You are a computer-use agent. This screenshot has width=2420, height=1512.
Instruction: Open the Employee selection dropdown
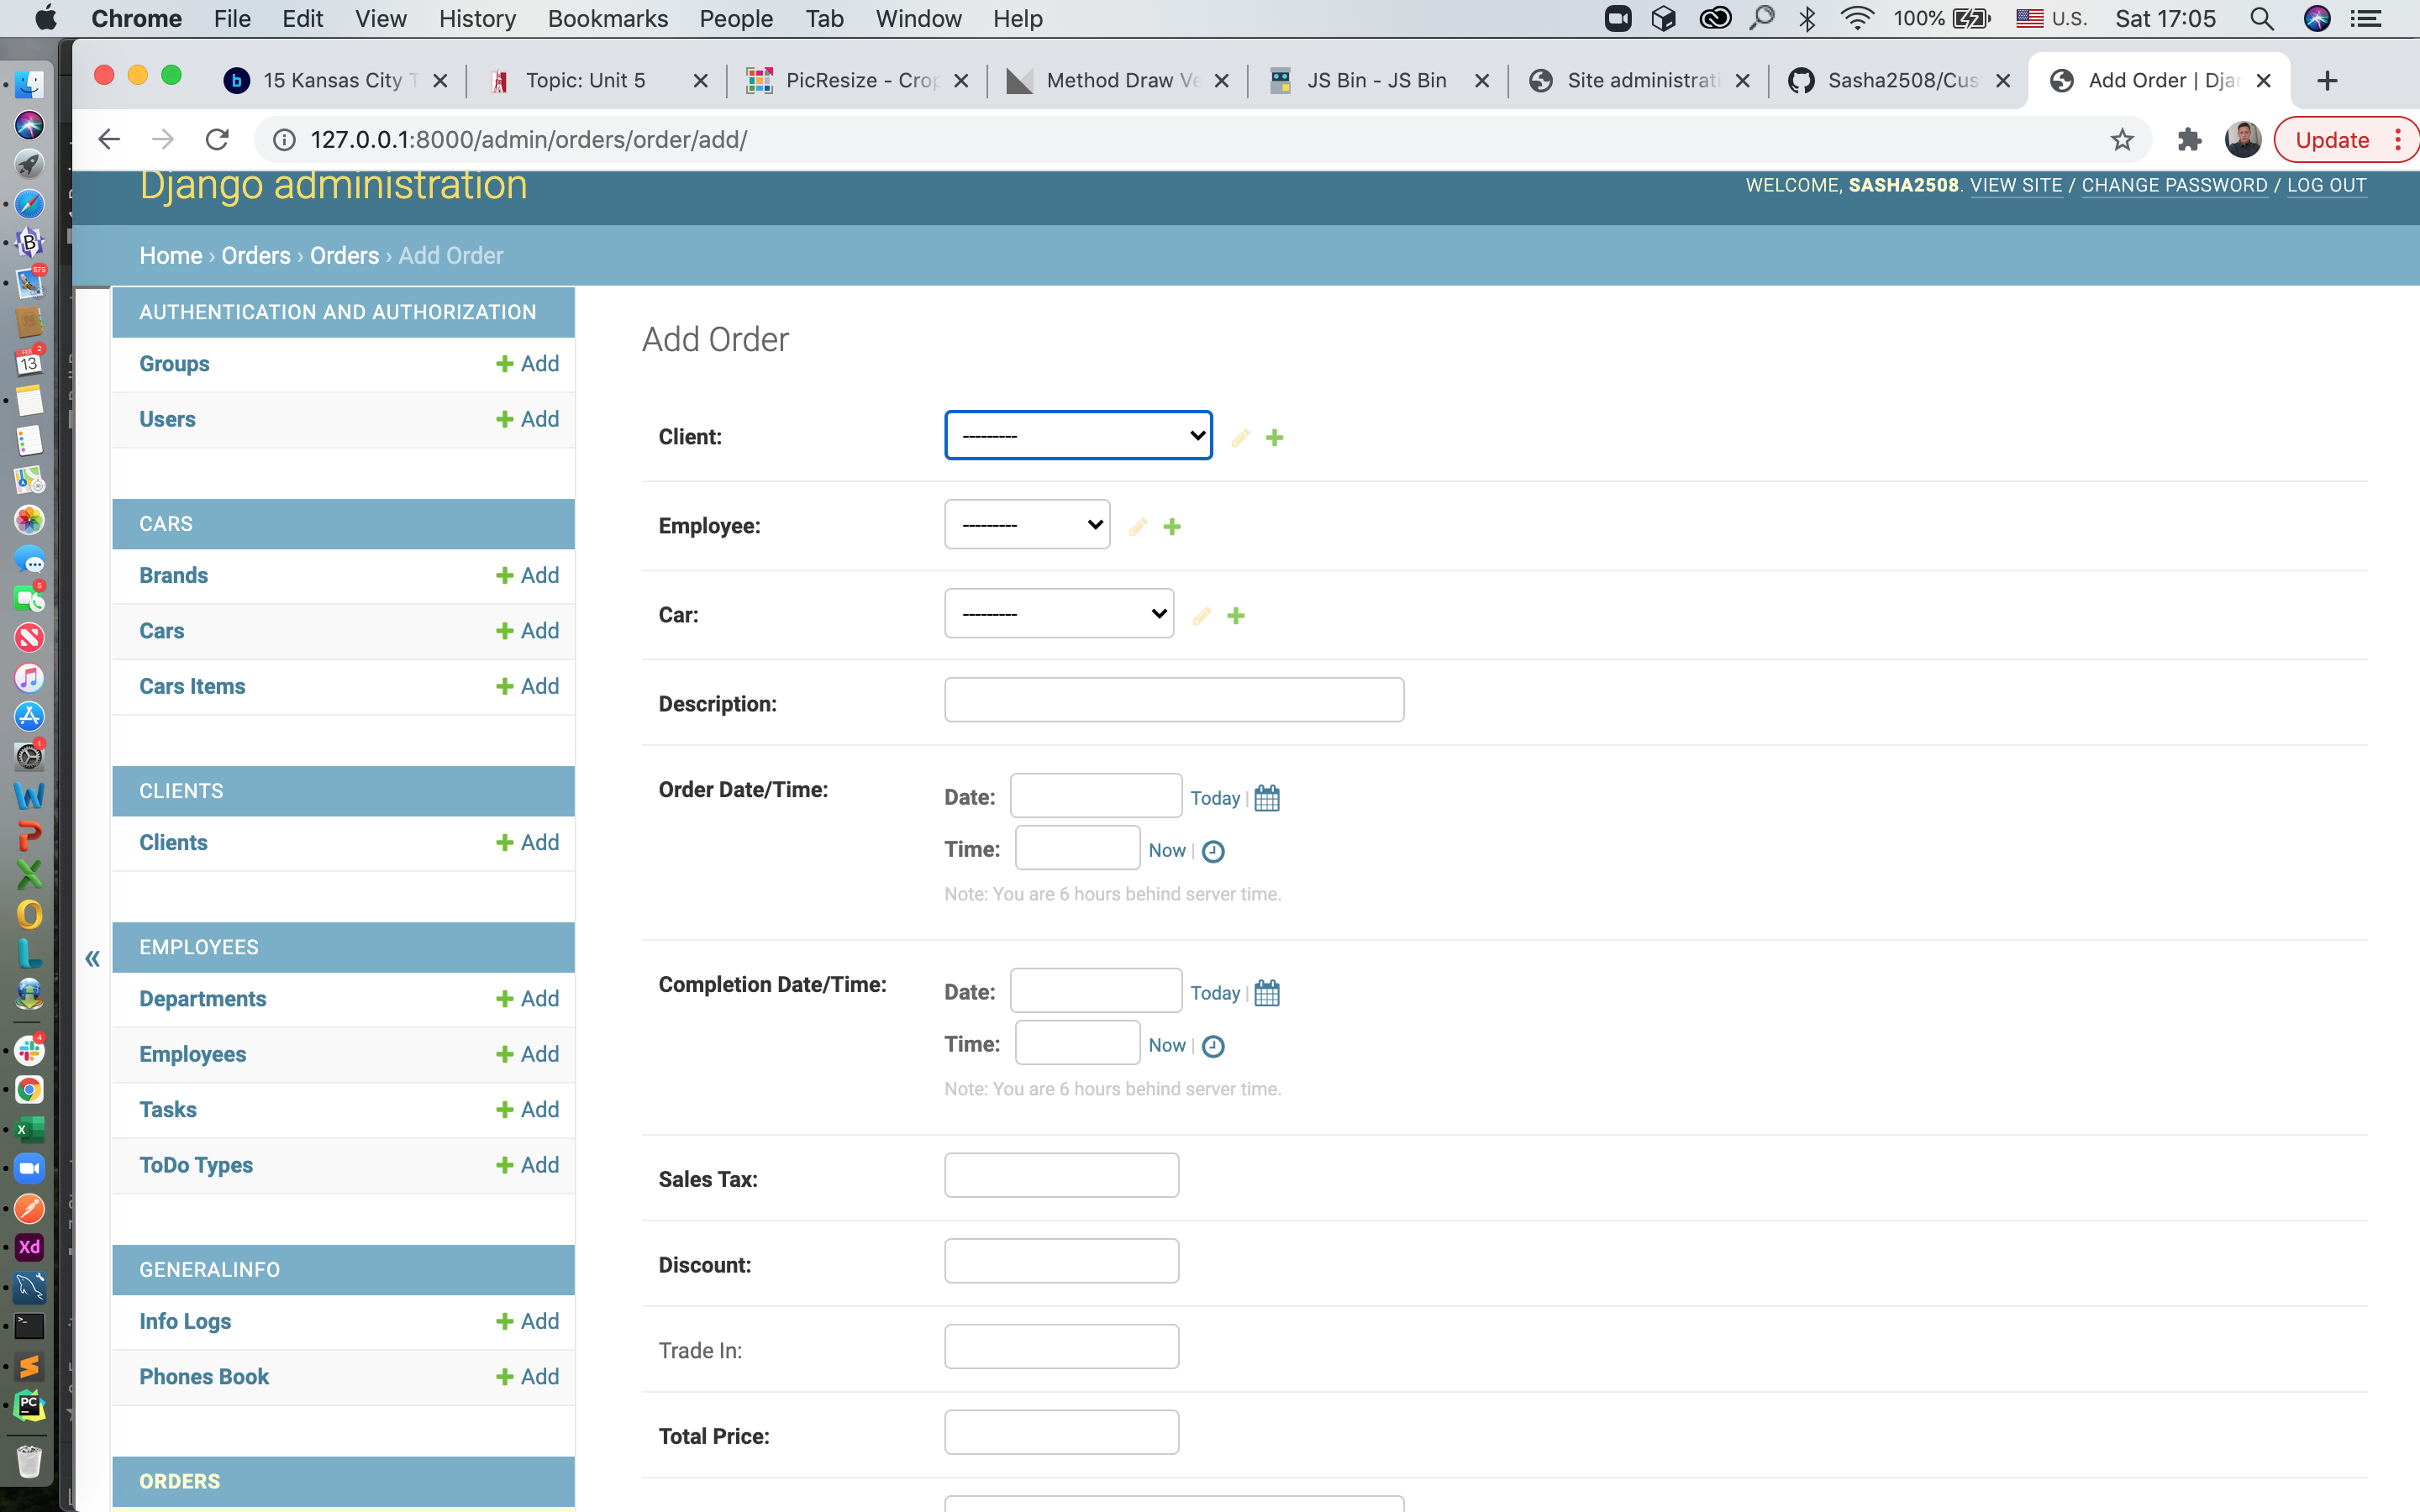1025,524
